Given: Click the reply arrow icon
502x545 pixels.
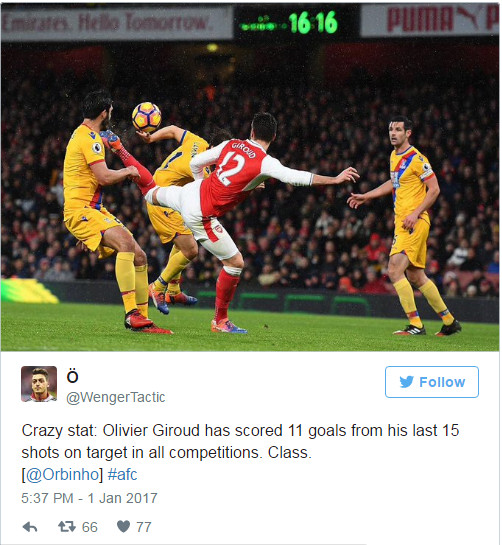Looking at the screenshot, I should point(30,527).
